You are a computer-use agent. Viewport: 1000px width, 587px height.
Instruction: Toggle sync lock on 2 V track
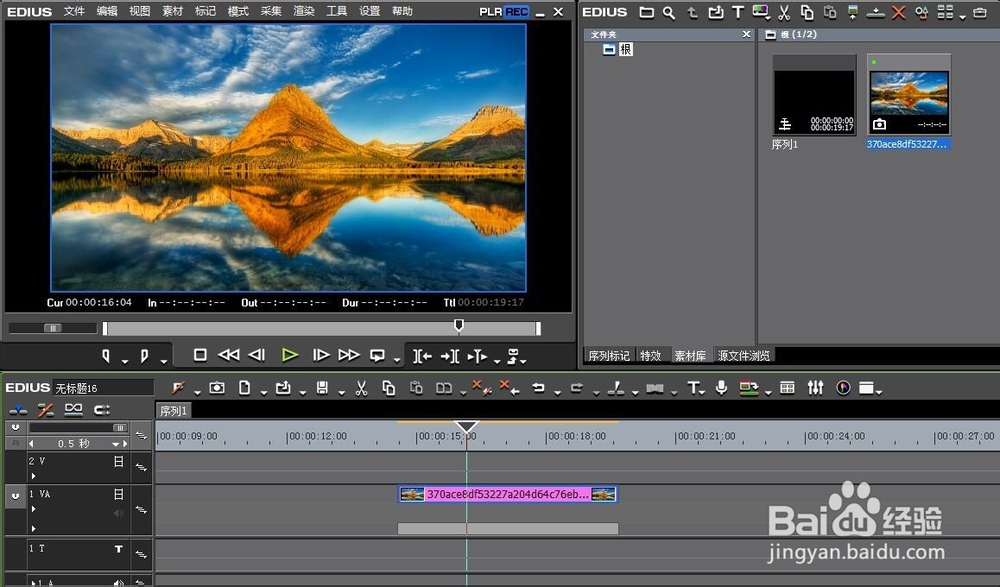(142, 468)
